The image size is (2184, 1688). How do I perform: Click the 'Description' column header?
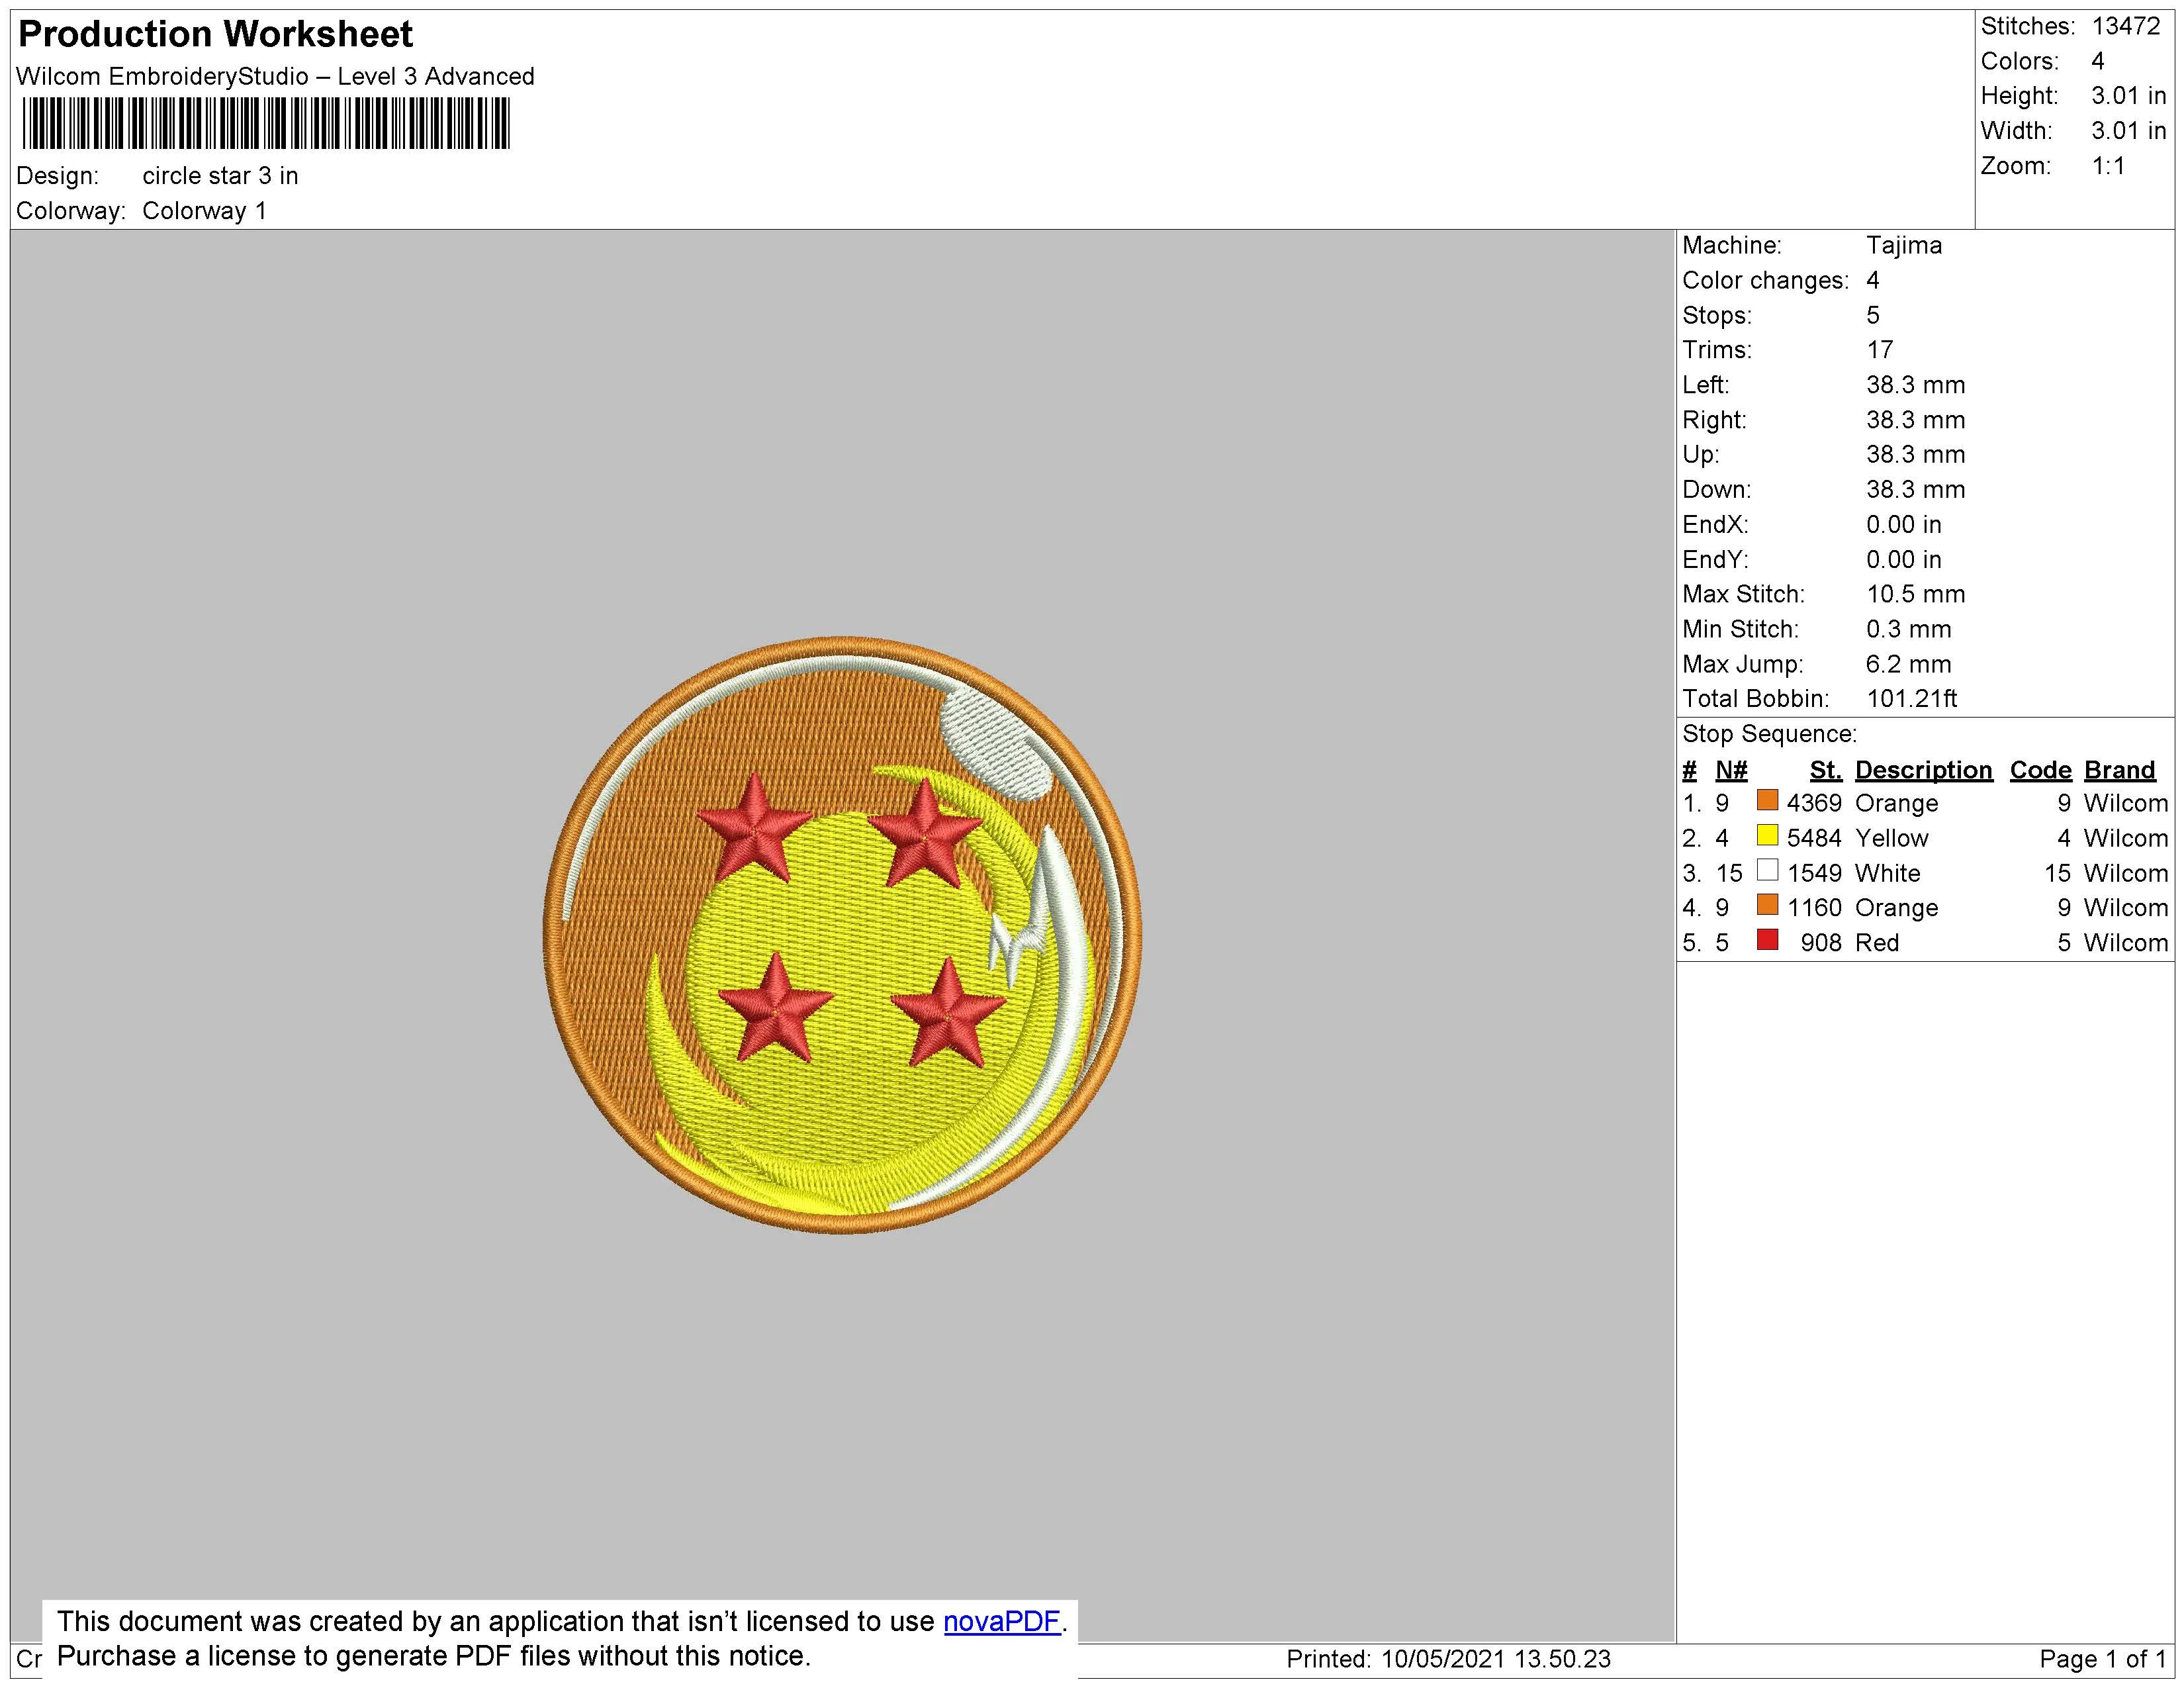click(1923, 770)
